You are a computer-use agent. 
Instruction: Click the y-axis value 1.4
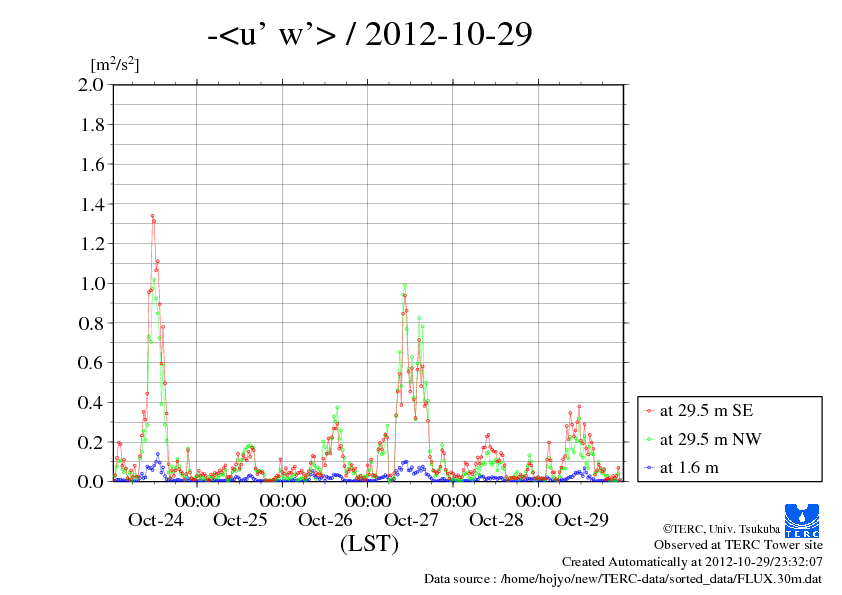click(92, 204)
